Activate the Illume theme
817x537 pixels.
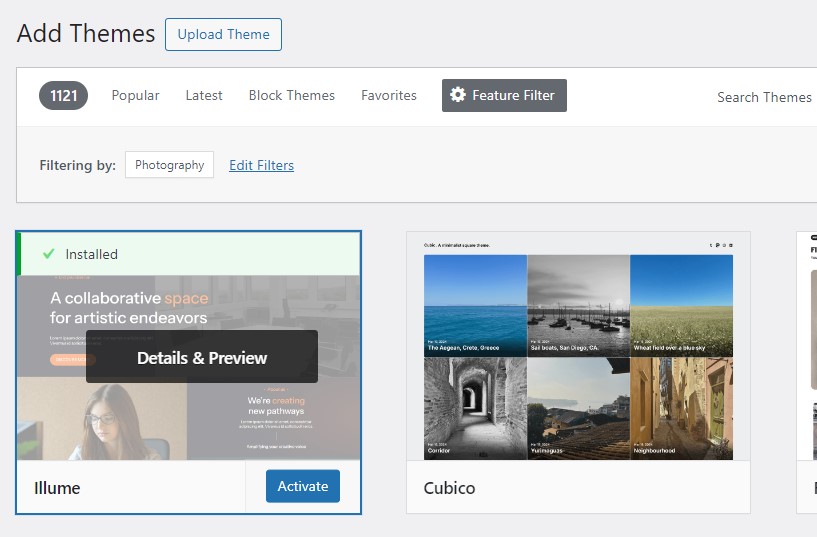tap(303, 486)
